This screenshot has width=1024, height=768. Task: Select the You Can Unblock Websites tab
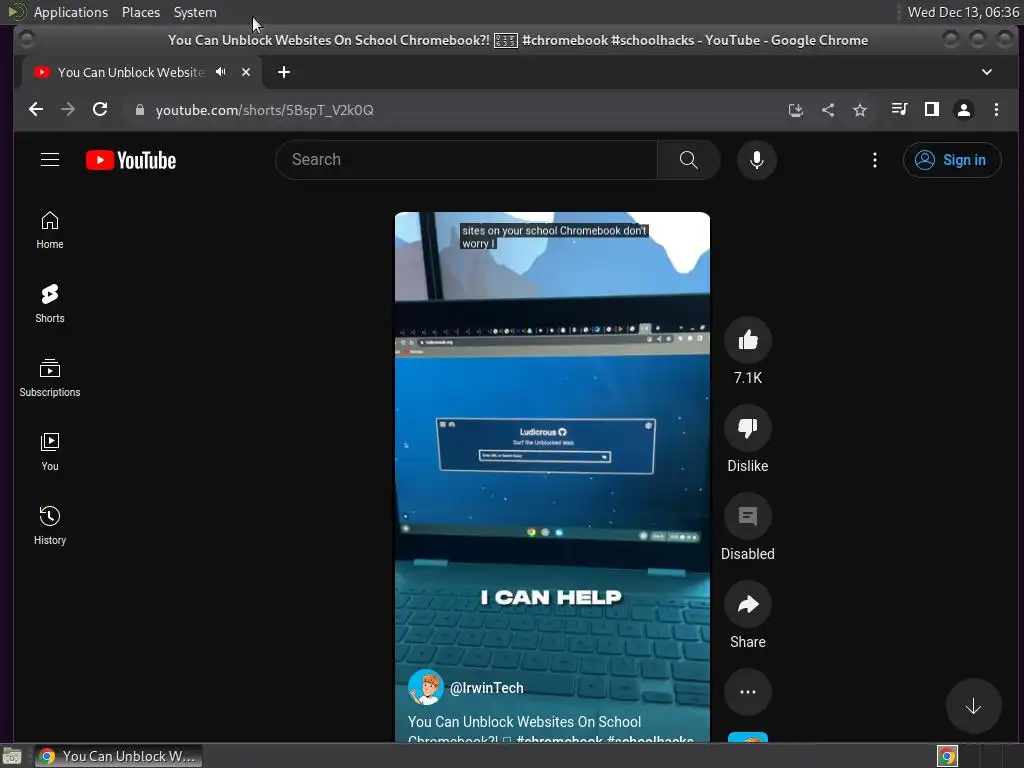131,72
